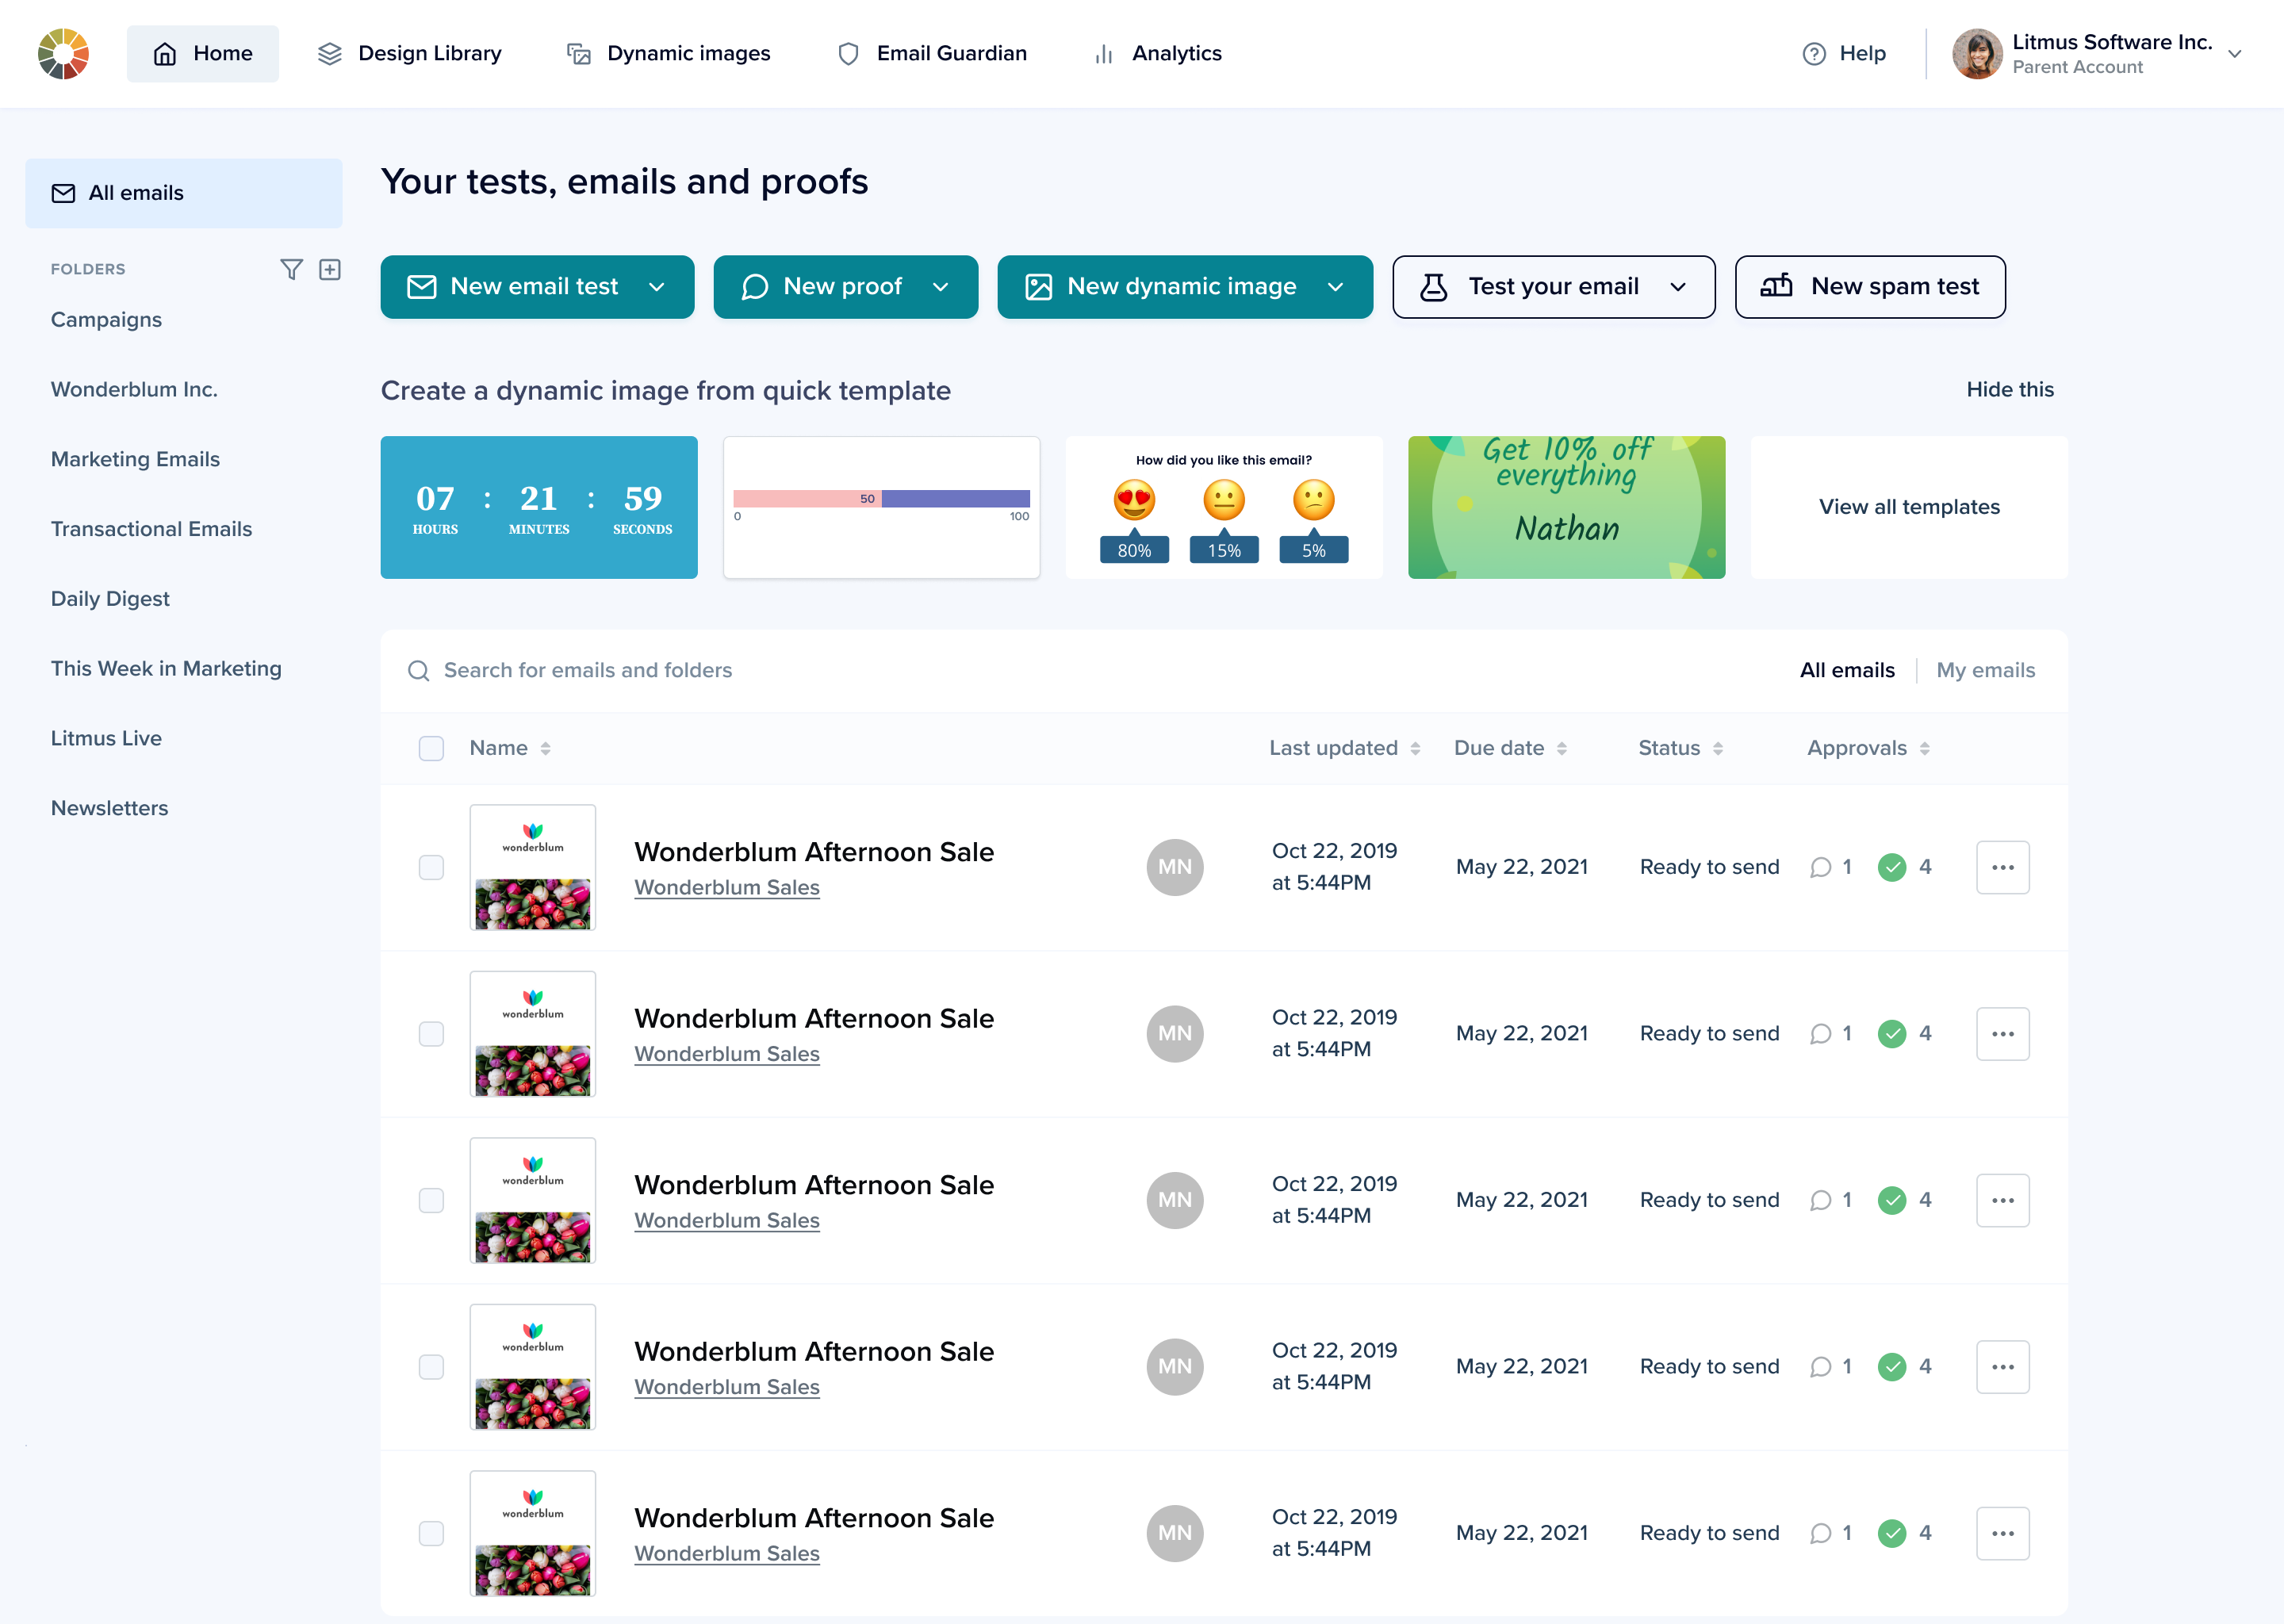Click the user profile avatar photo

pyautogui.click(x=1976, y=53)
